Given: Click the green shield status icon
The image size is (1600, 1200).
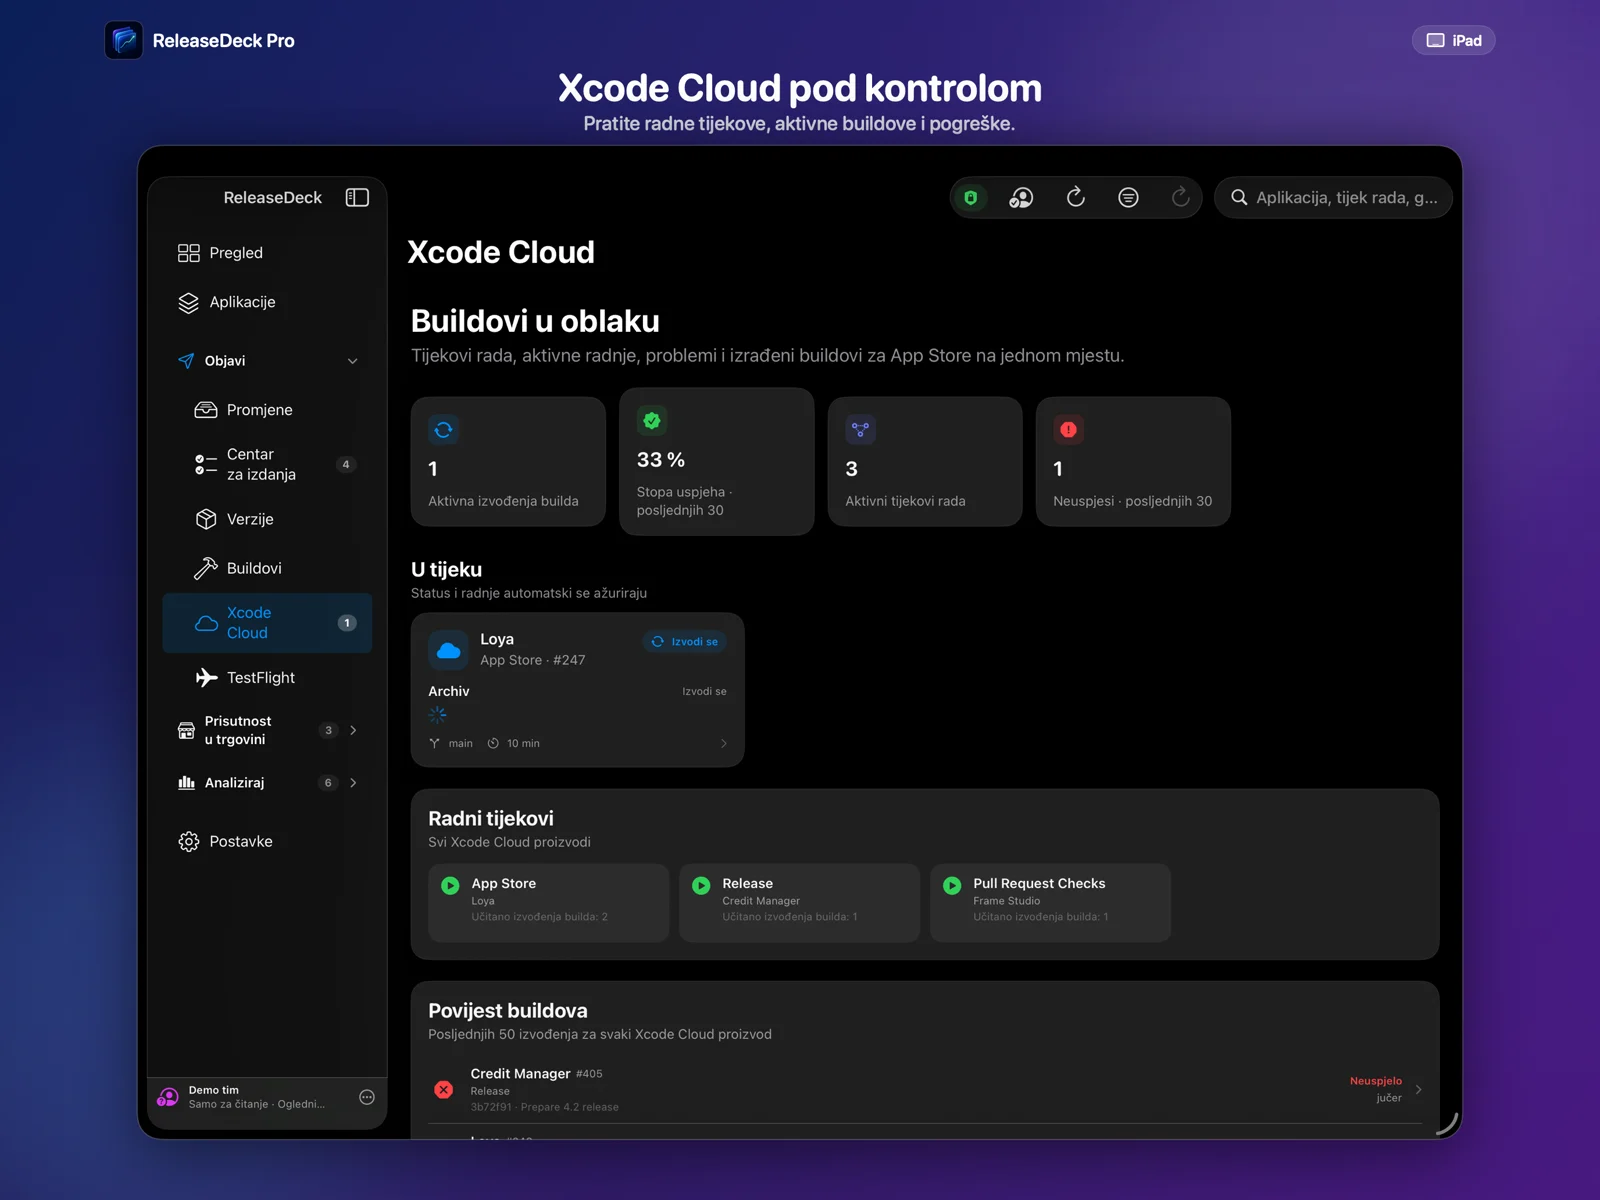Looking at the screenshot, I should click(970, 197).
